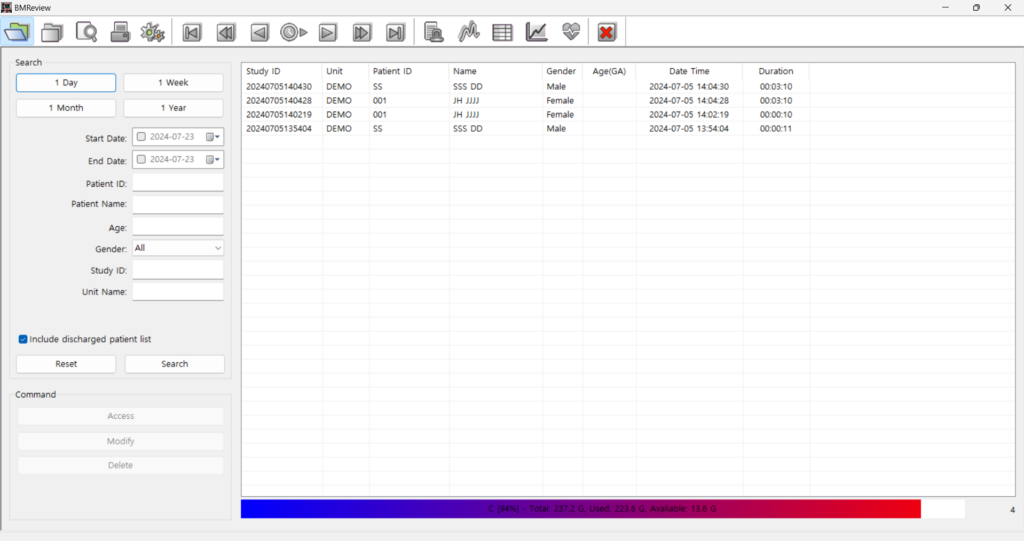The width and height of the screenshot is (1024, 541).
Task: Enable the Start Date checkbox
Action: tap(141, 137)
